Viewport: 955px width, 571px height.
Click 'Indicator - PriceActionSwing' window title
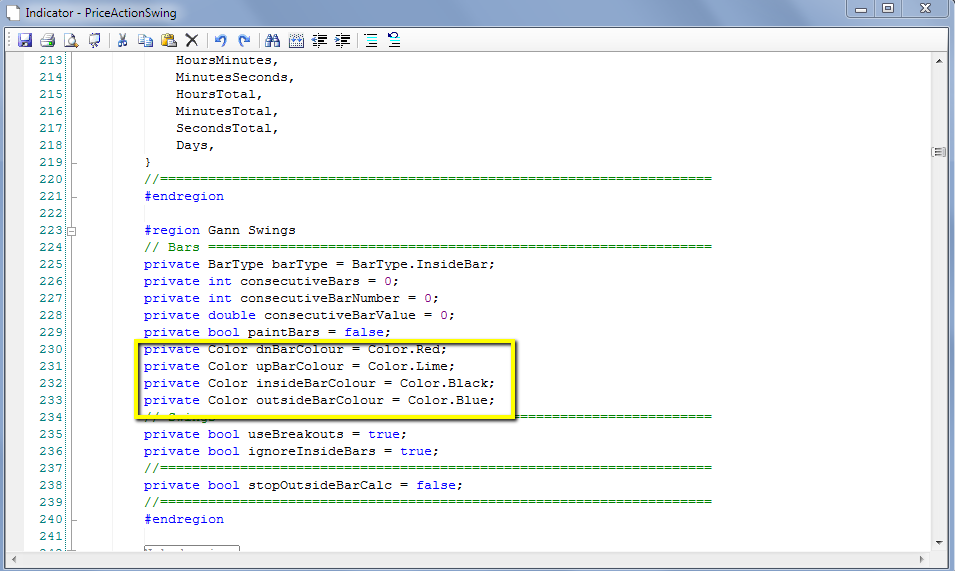(x=100, y=13)
